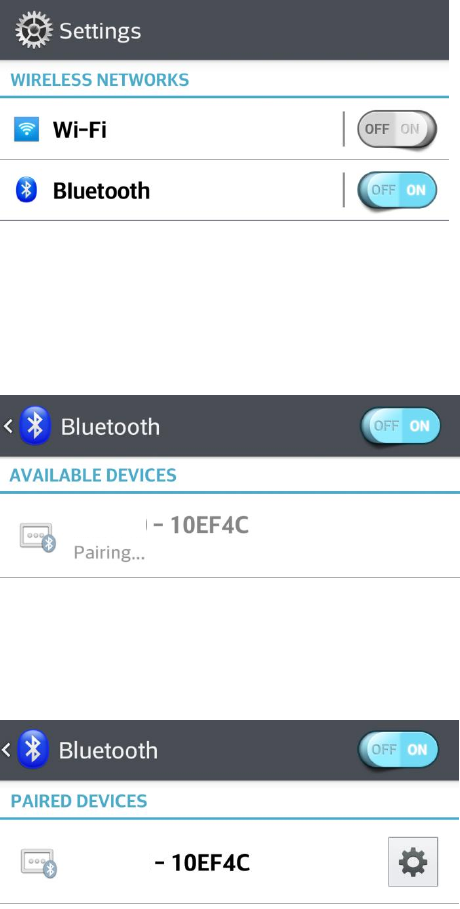Viewport: 460px width, 909px height.
Task: Open the Wi-Fi settings entry
Action: 171,129
